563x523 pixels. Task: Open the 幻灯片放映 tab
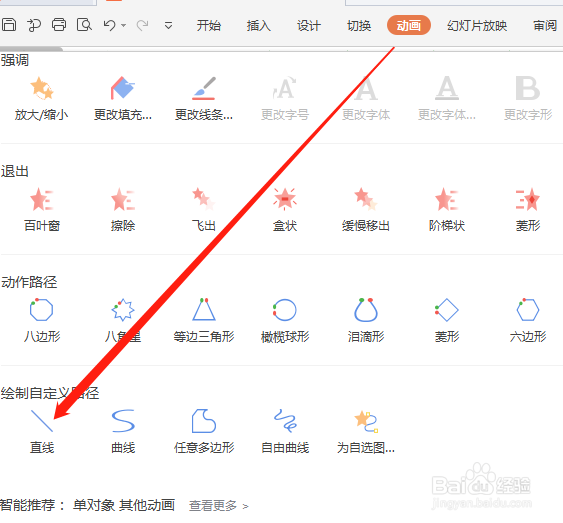point(477,25)
